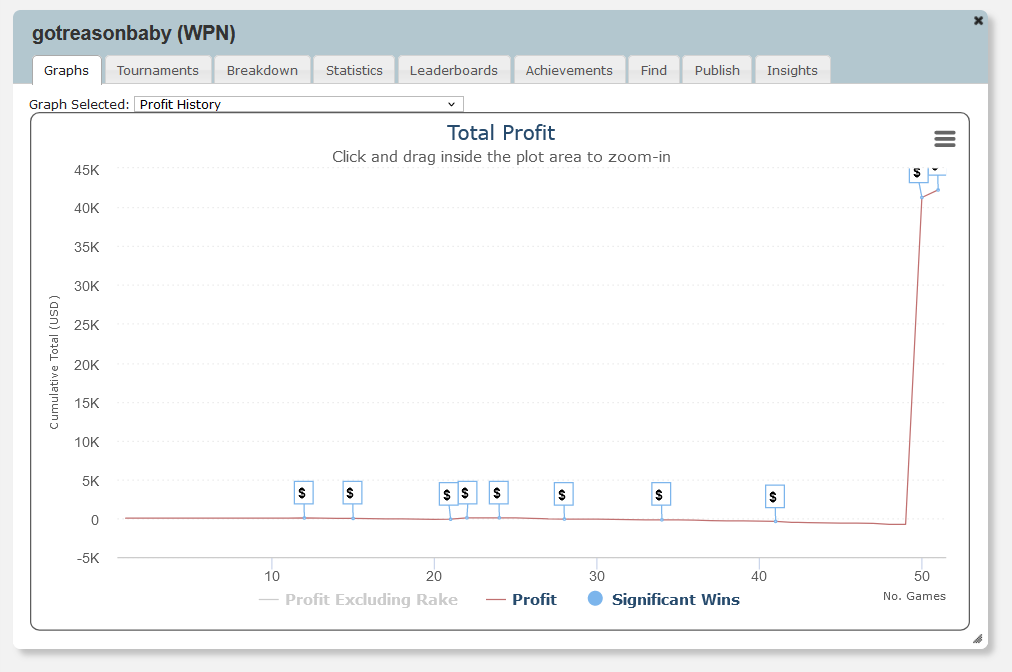Expand the Graph Selected dropdown
The height and width of the screenshot is (672, 1012).
(298, 104)
